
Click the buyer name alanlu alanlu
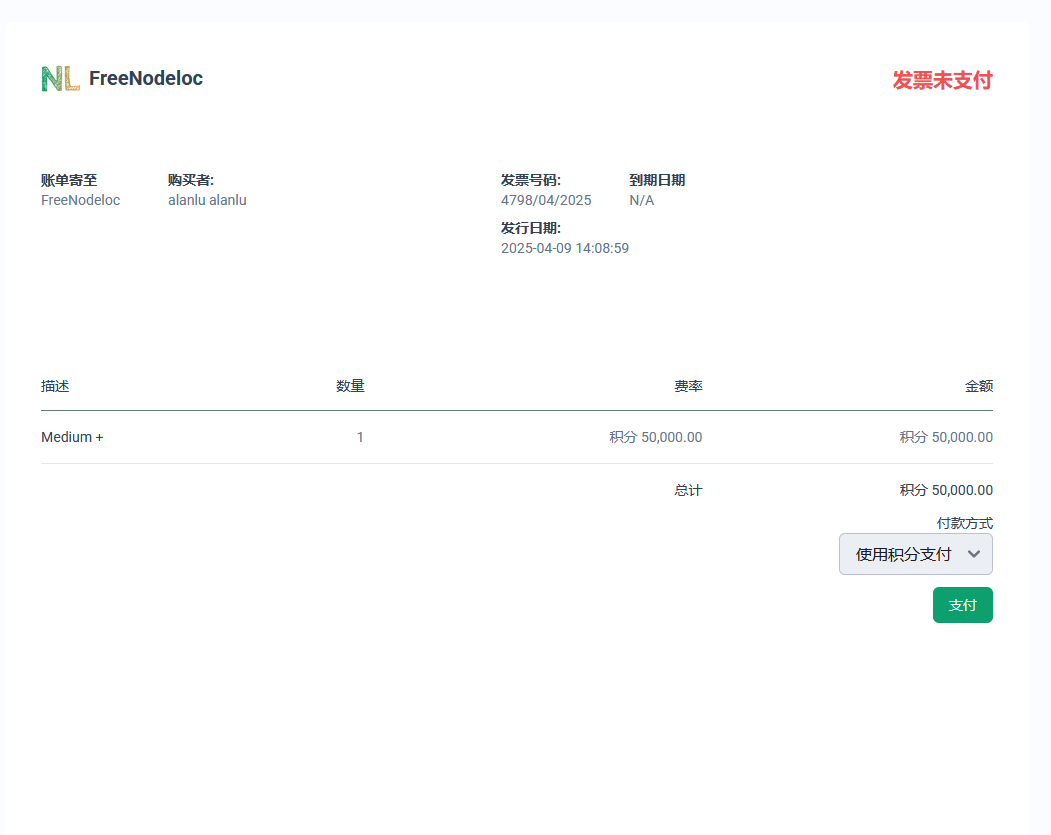tap(207, 200)
